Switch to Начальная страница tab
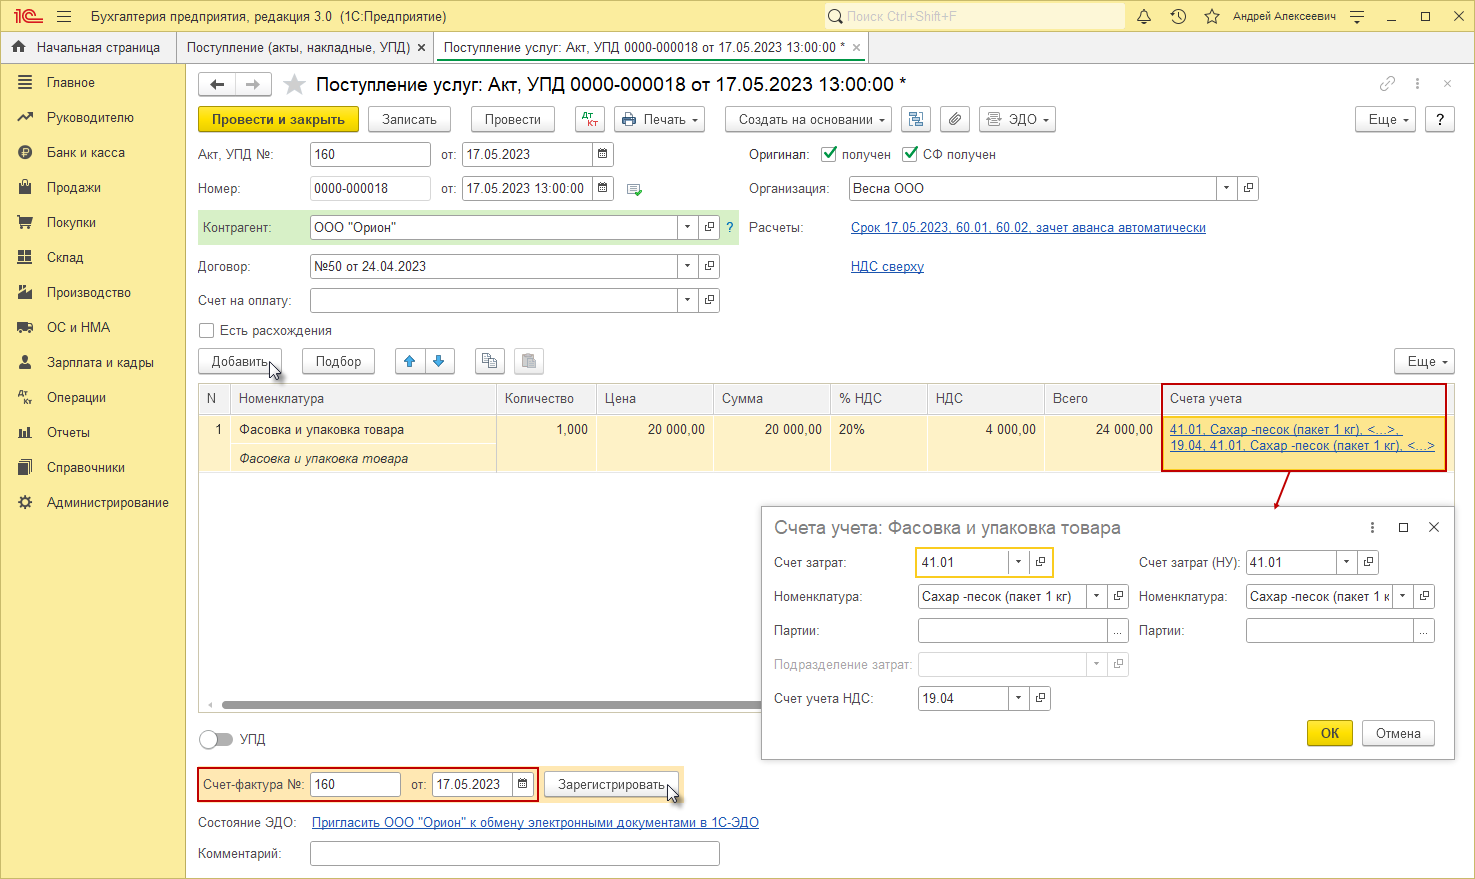This screenshot has height=879, width=1475. click(87, 47)
